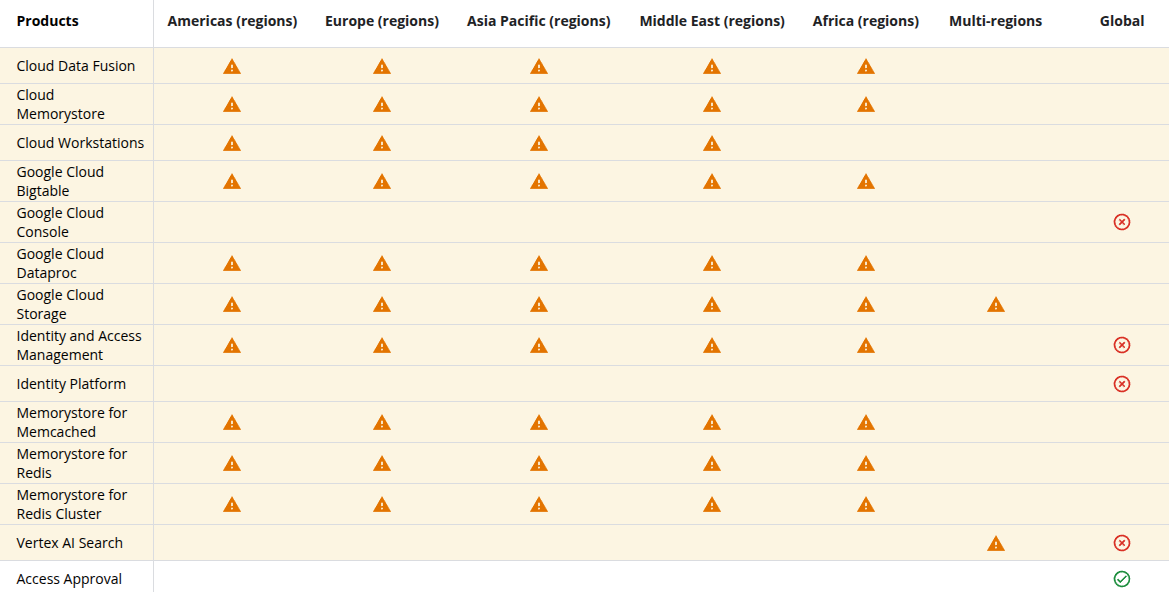Select the Google Cloud Console product name
This screenshot has width=1169, height=595.
point(60,222)
